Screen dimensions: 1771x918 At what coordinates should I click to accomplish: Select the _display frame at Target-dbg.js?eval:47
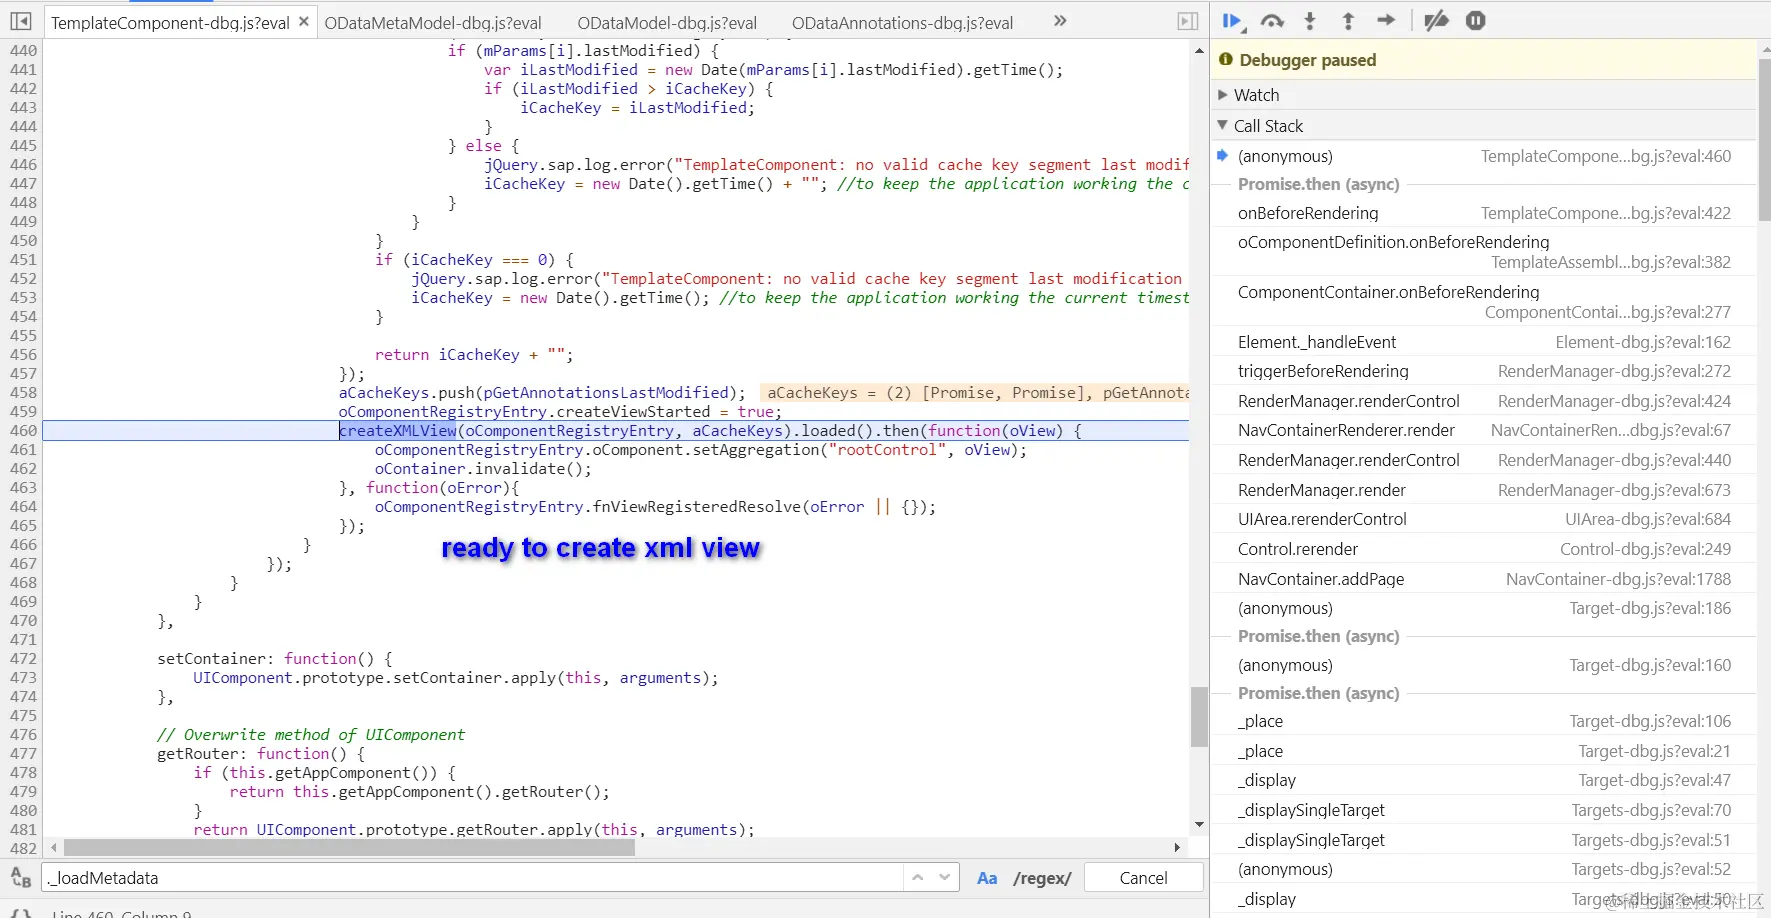(x=1483, y=780)
